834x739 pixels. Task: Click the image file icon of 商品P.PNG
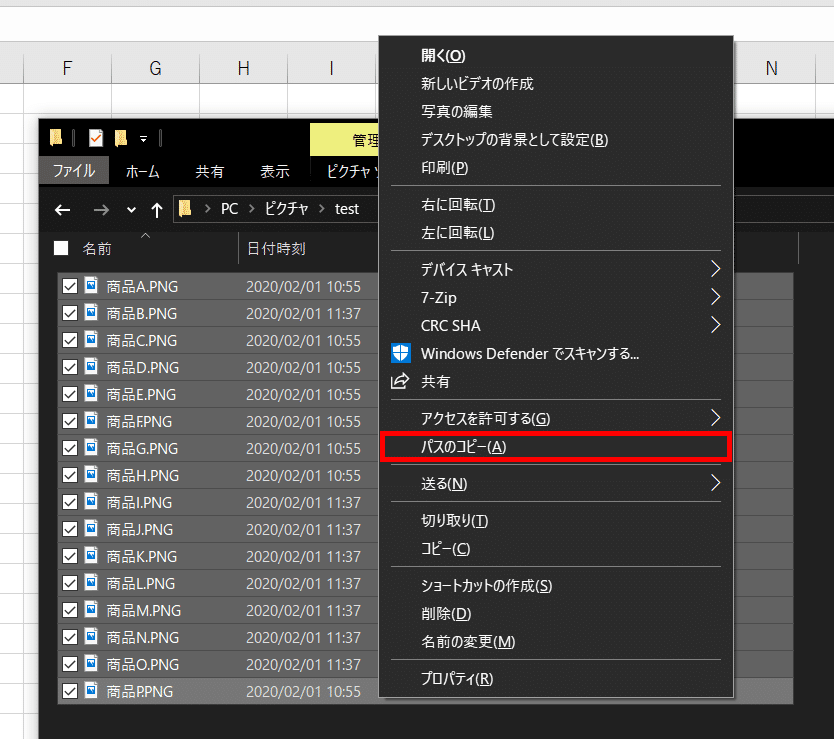(91, 691)
